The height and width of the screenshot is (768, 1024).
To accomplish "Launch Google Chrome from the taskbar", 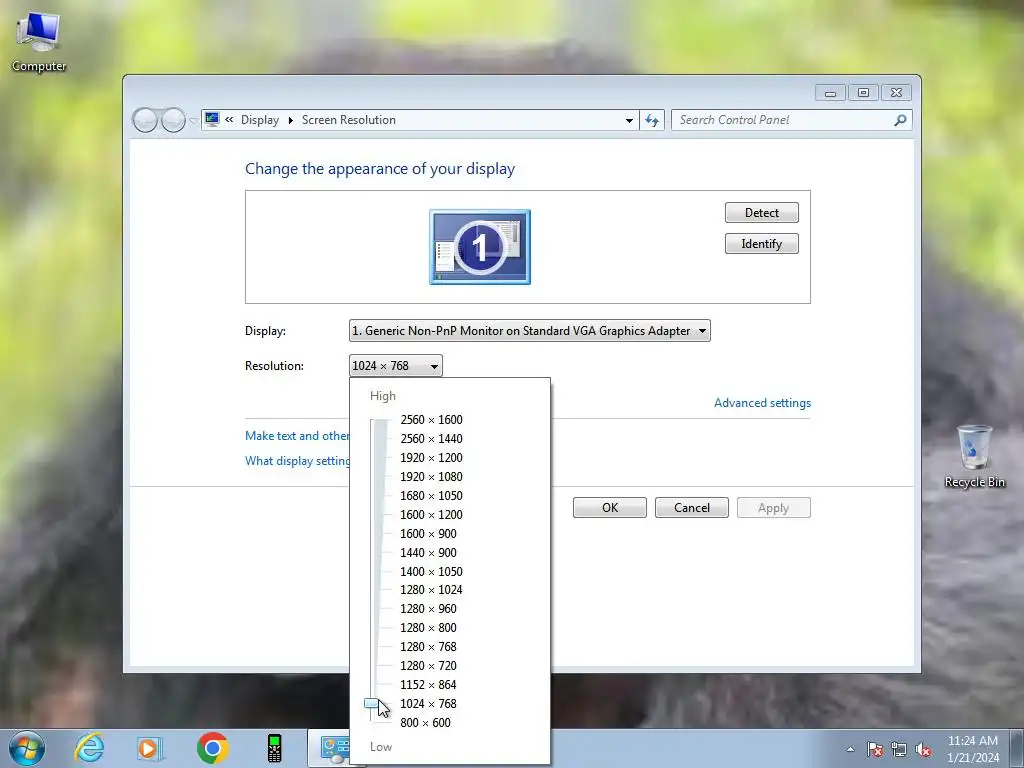I will click(x=212, y=748).
